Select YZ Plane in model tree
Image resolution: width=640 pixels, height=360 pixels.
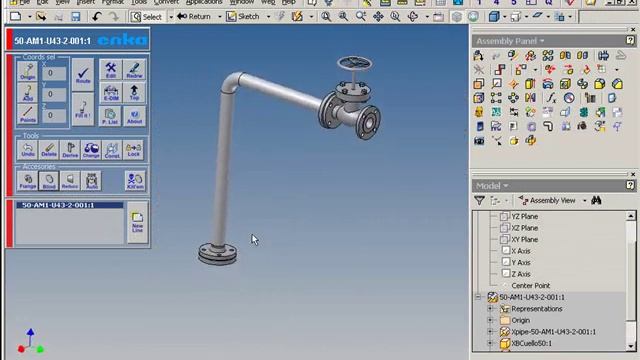[x=524, y=216]
